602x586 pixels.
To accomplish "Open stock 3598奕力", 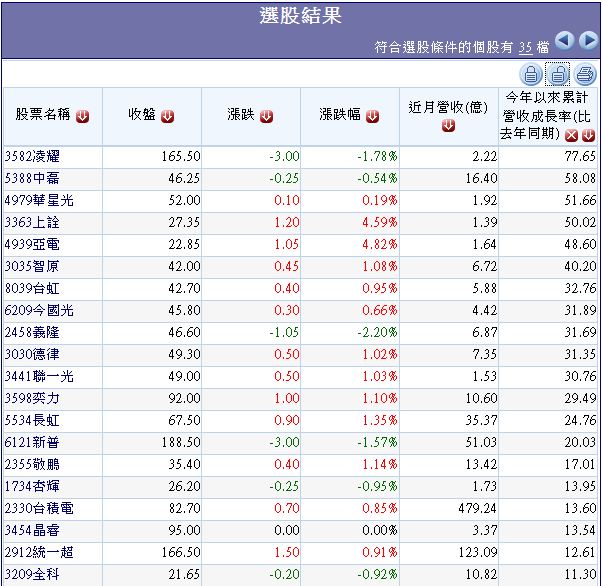I will click(32, 398).
